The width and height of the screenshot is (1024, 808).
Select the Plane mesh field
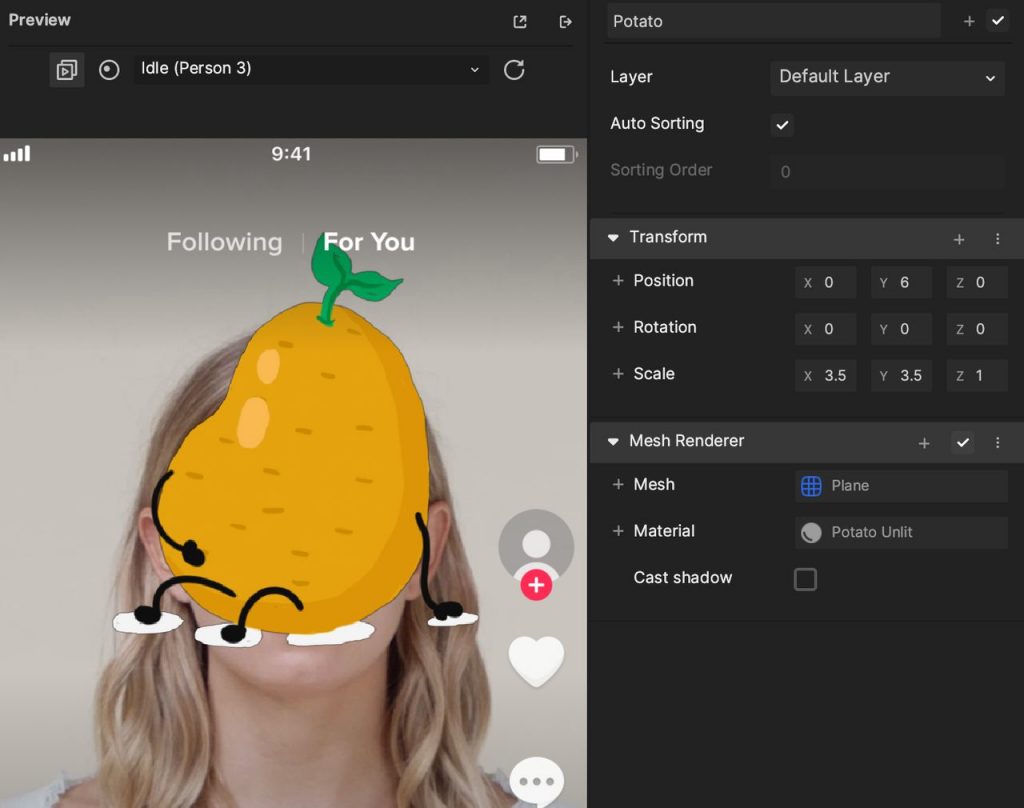pyautogui.click(x=901, y=486)
